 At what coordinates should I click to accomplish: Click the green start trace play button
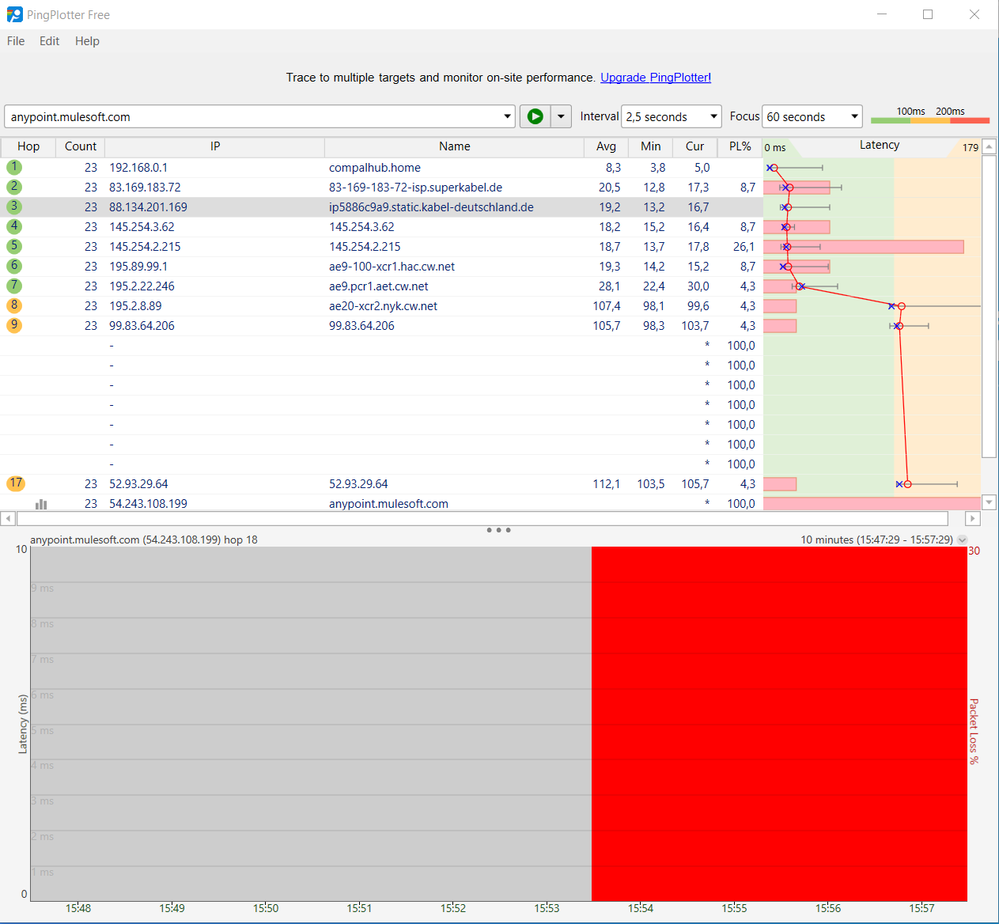(535, 117)
